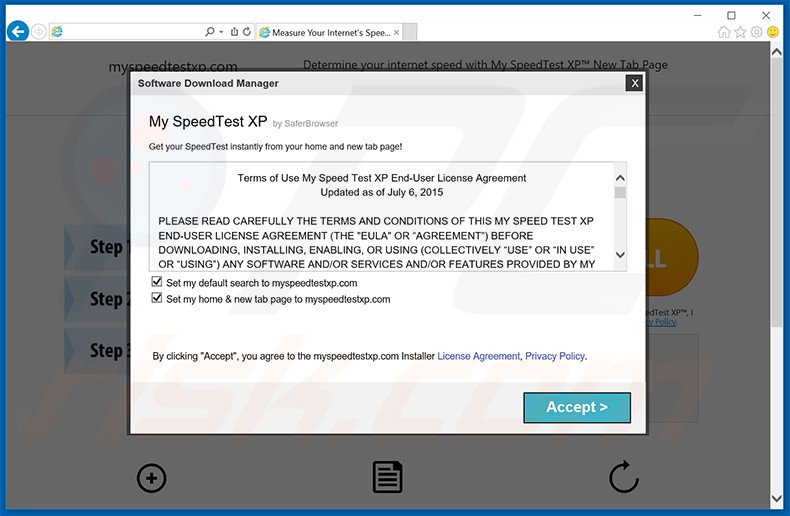Click the license agreement scrollbar thumb

coord(620,192)
